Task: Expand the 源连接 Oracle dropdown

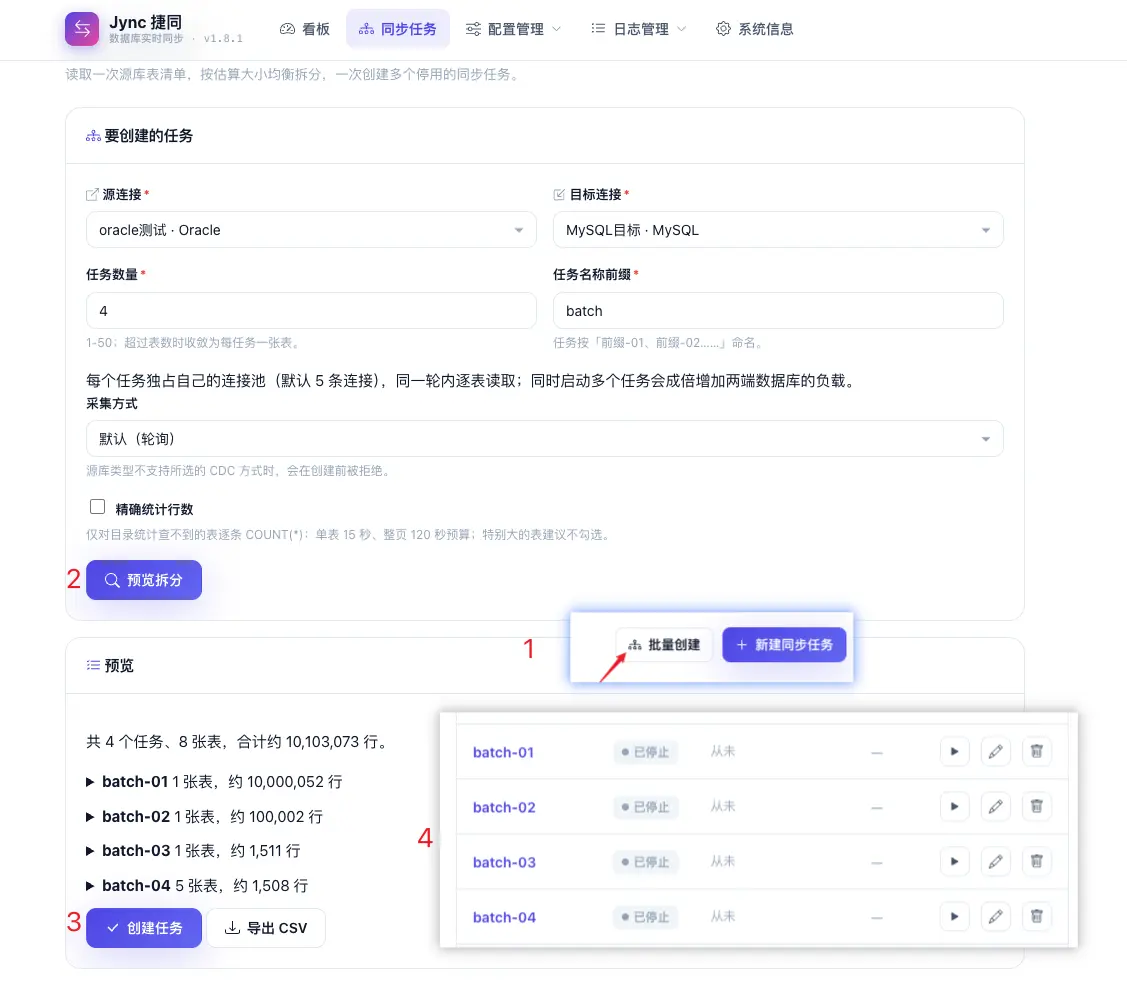Action: [x=311, y=230]
